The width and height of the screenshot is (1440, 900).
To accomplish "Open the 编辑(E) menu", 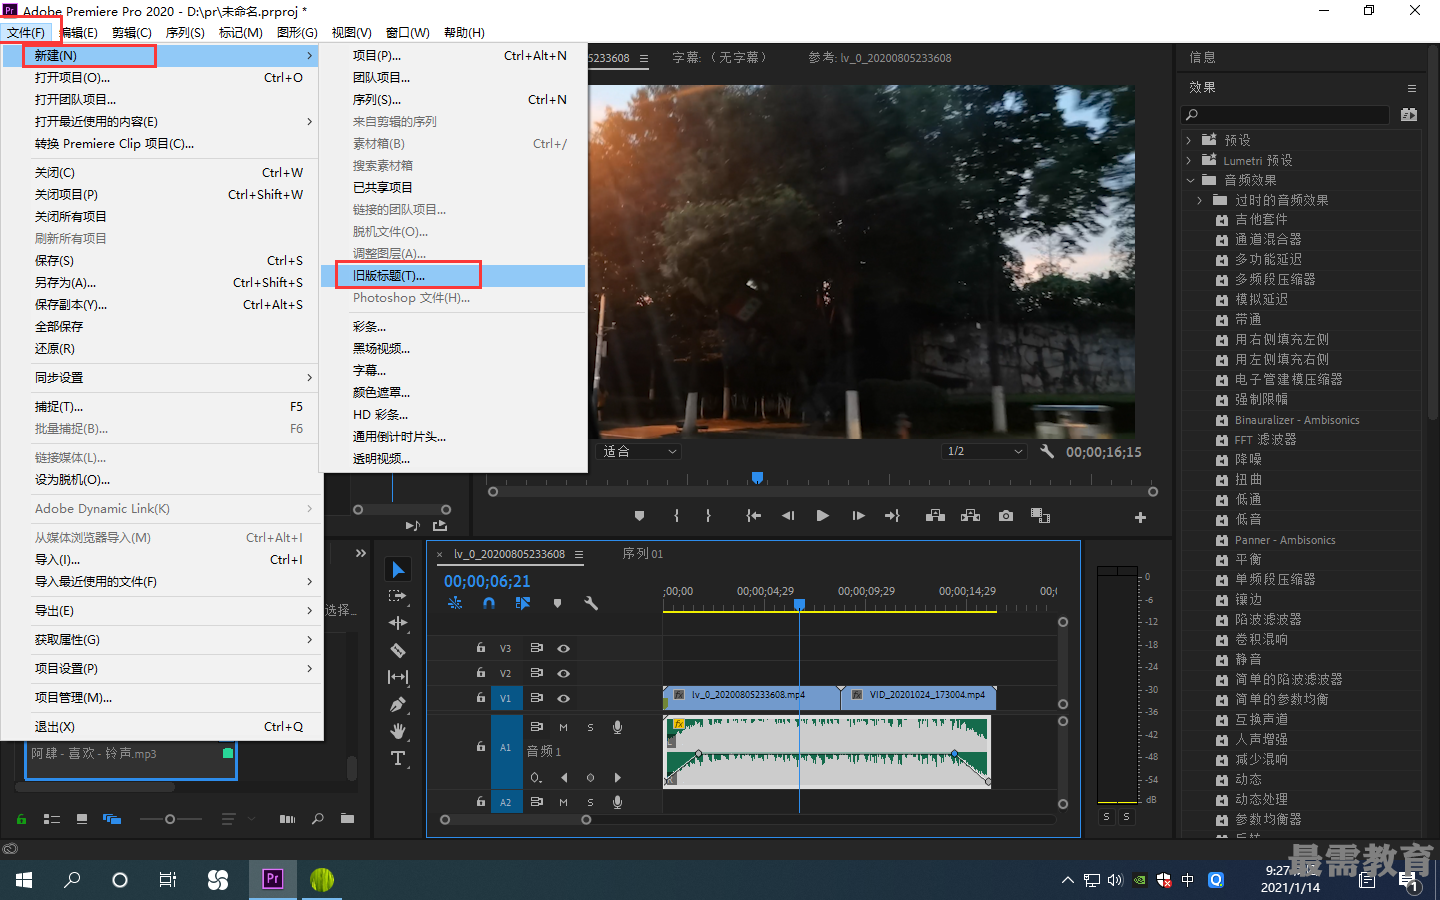I will point(79,32).
